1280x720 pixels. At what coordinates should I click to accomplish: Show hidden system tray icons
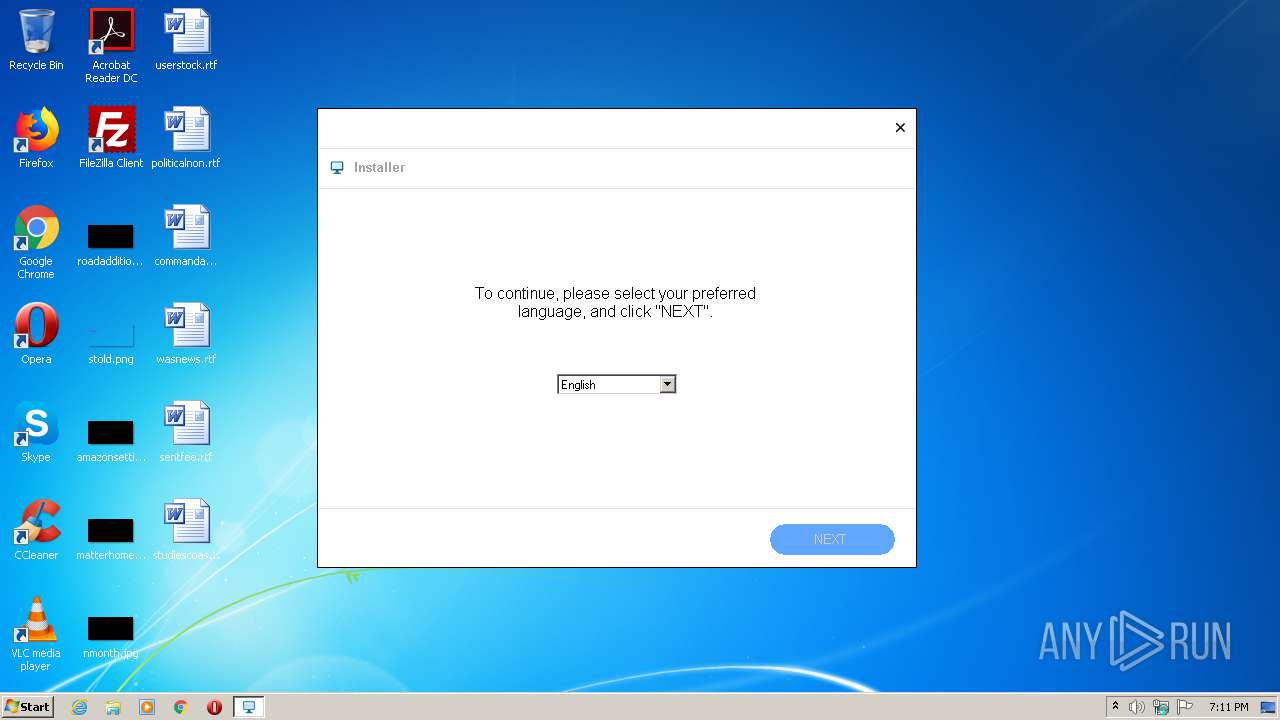tap(1115, 706)
